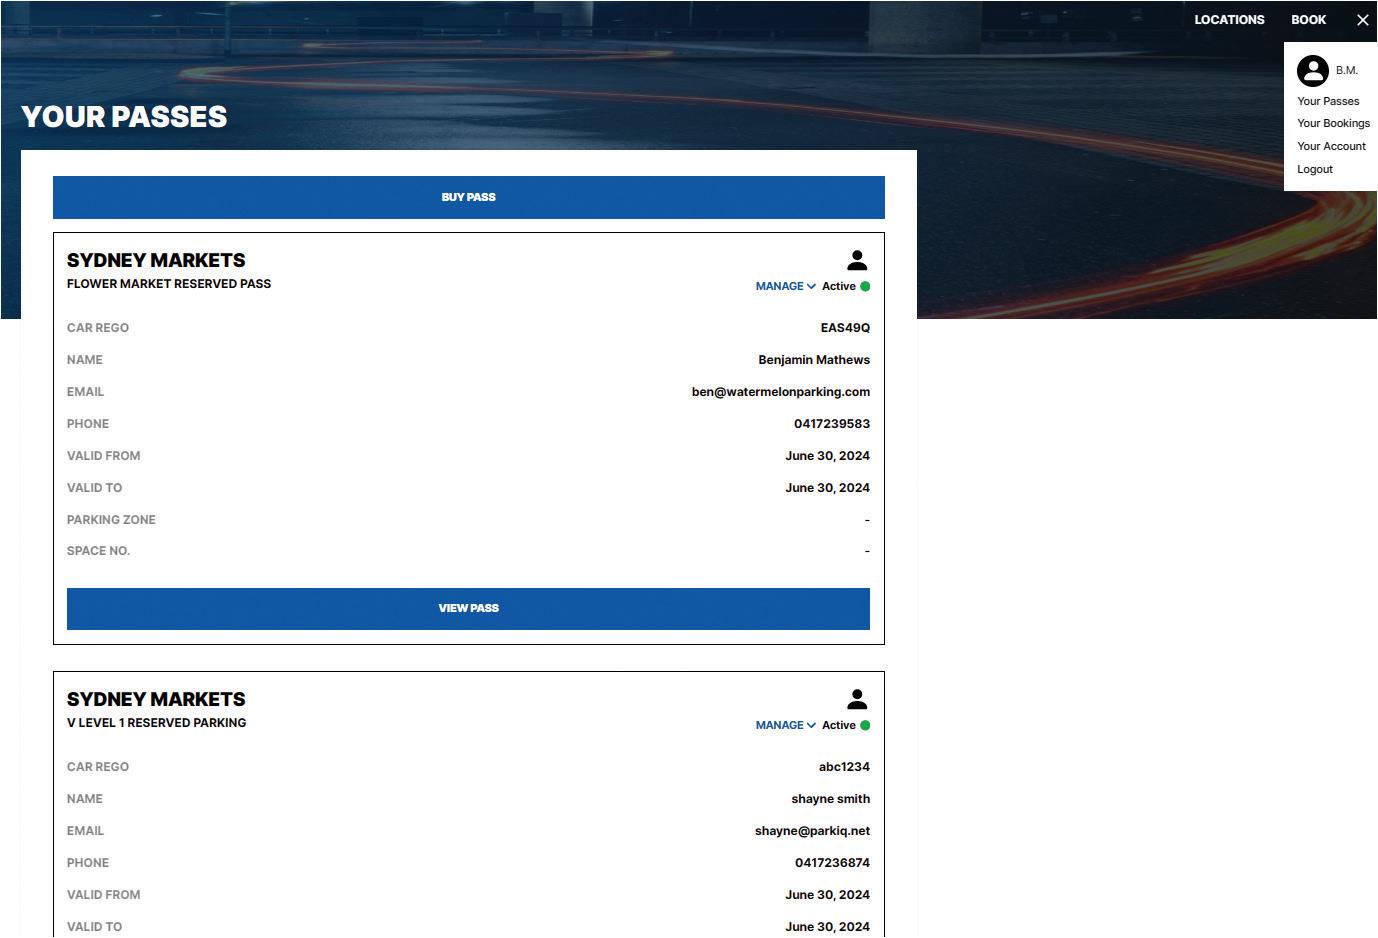This screenshot has width=1378, height=938.
Task: Click the Flower Market Reserved Pass subtitle
Action: pos(169,284)
